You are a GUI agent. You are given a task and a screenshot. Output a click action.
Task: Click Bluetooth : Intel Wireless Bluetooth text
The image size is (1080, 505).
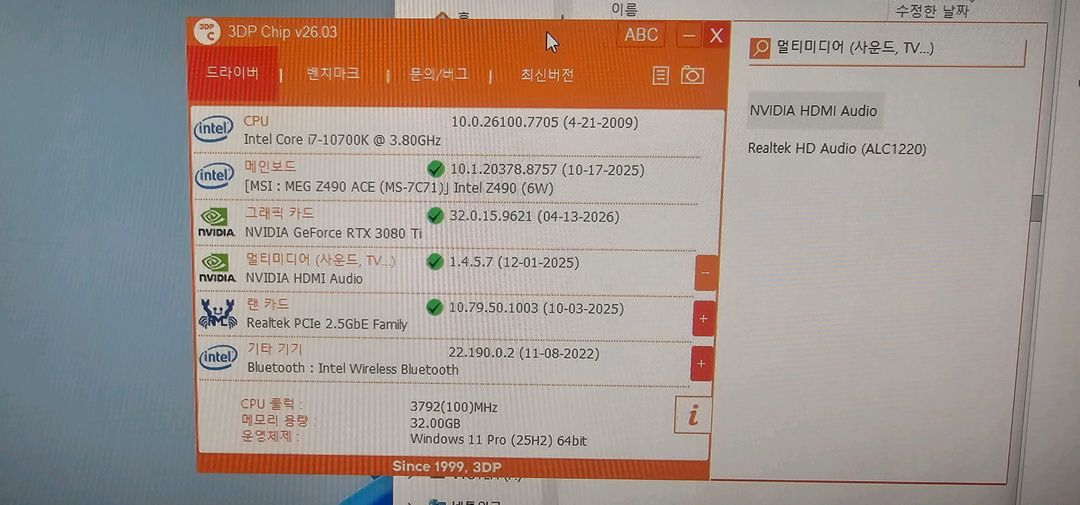tap(353, 369)
